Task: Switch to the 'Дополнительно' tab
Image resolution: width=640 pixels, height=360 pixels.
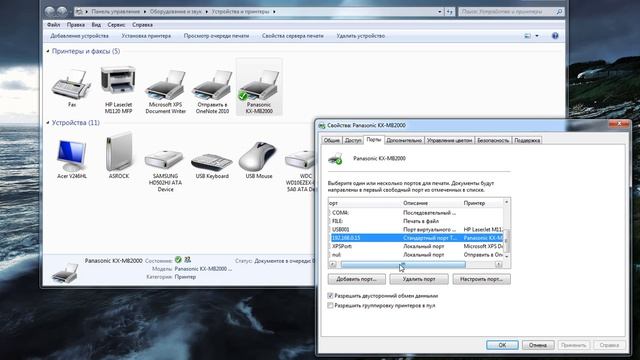Action: tap(404, 140)
